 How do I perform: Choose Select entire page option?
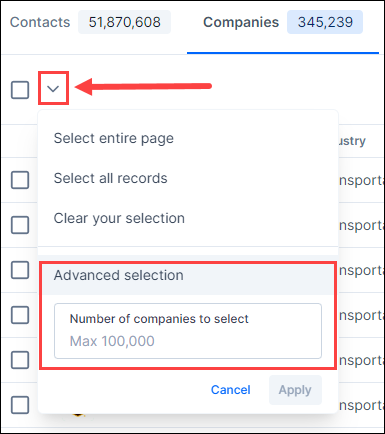pos(114,138)
